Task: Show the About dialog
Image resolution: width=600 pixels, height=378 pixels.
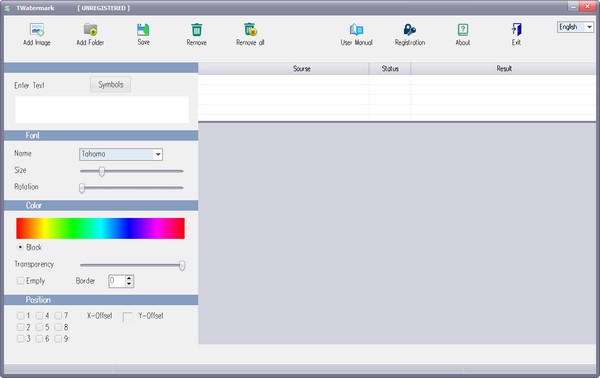Action: (x=463, y=29)
